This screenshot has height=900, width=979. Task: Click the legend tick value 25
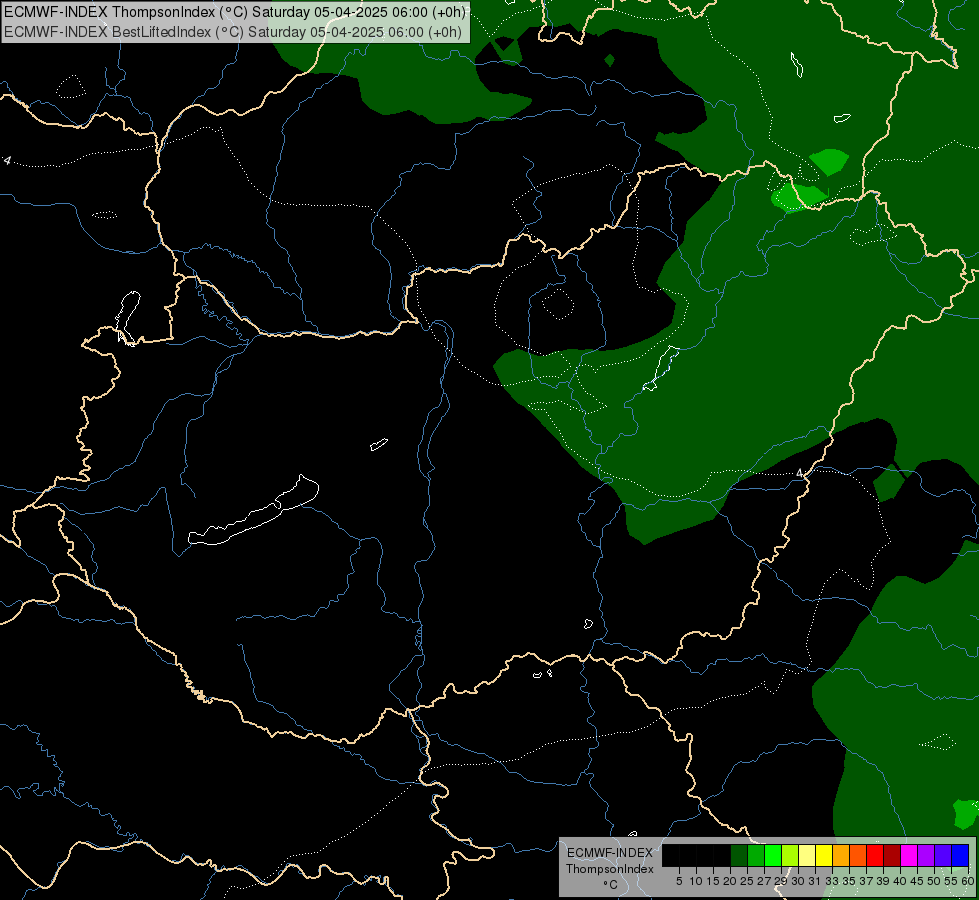coord(747,881)
